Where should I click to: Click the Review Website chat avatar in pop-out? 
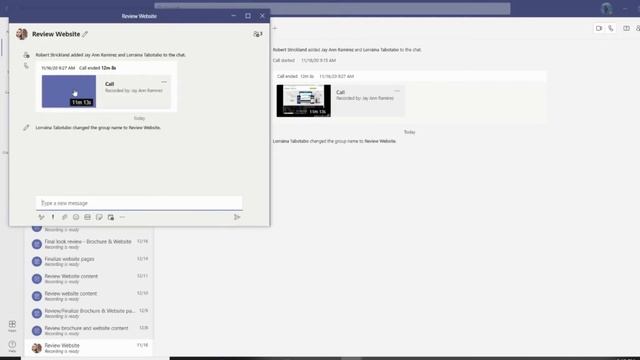22,34
